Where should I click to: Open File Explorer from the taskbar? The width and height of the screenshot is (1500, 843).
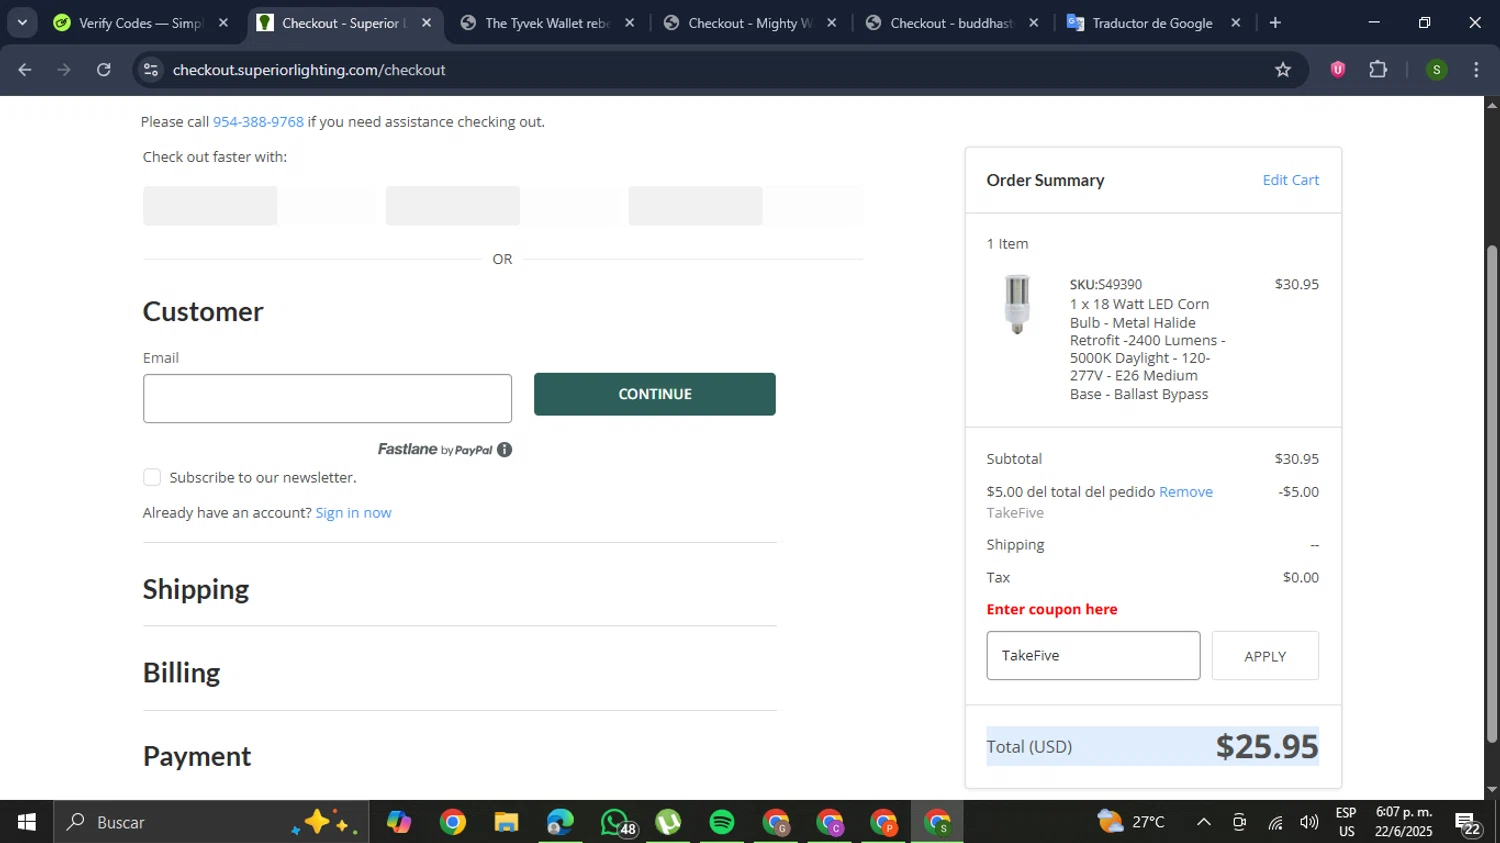506,822
